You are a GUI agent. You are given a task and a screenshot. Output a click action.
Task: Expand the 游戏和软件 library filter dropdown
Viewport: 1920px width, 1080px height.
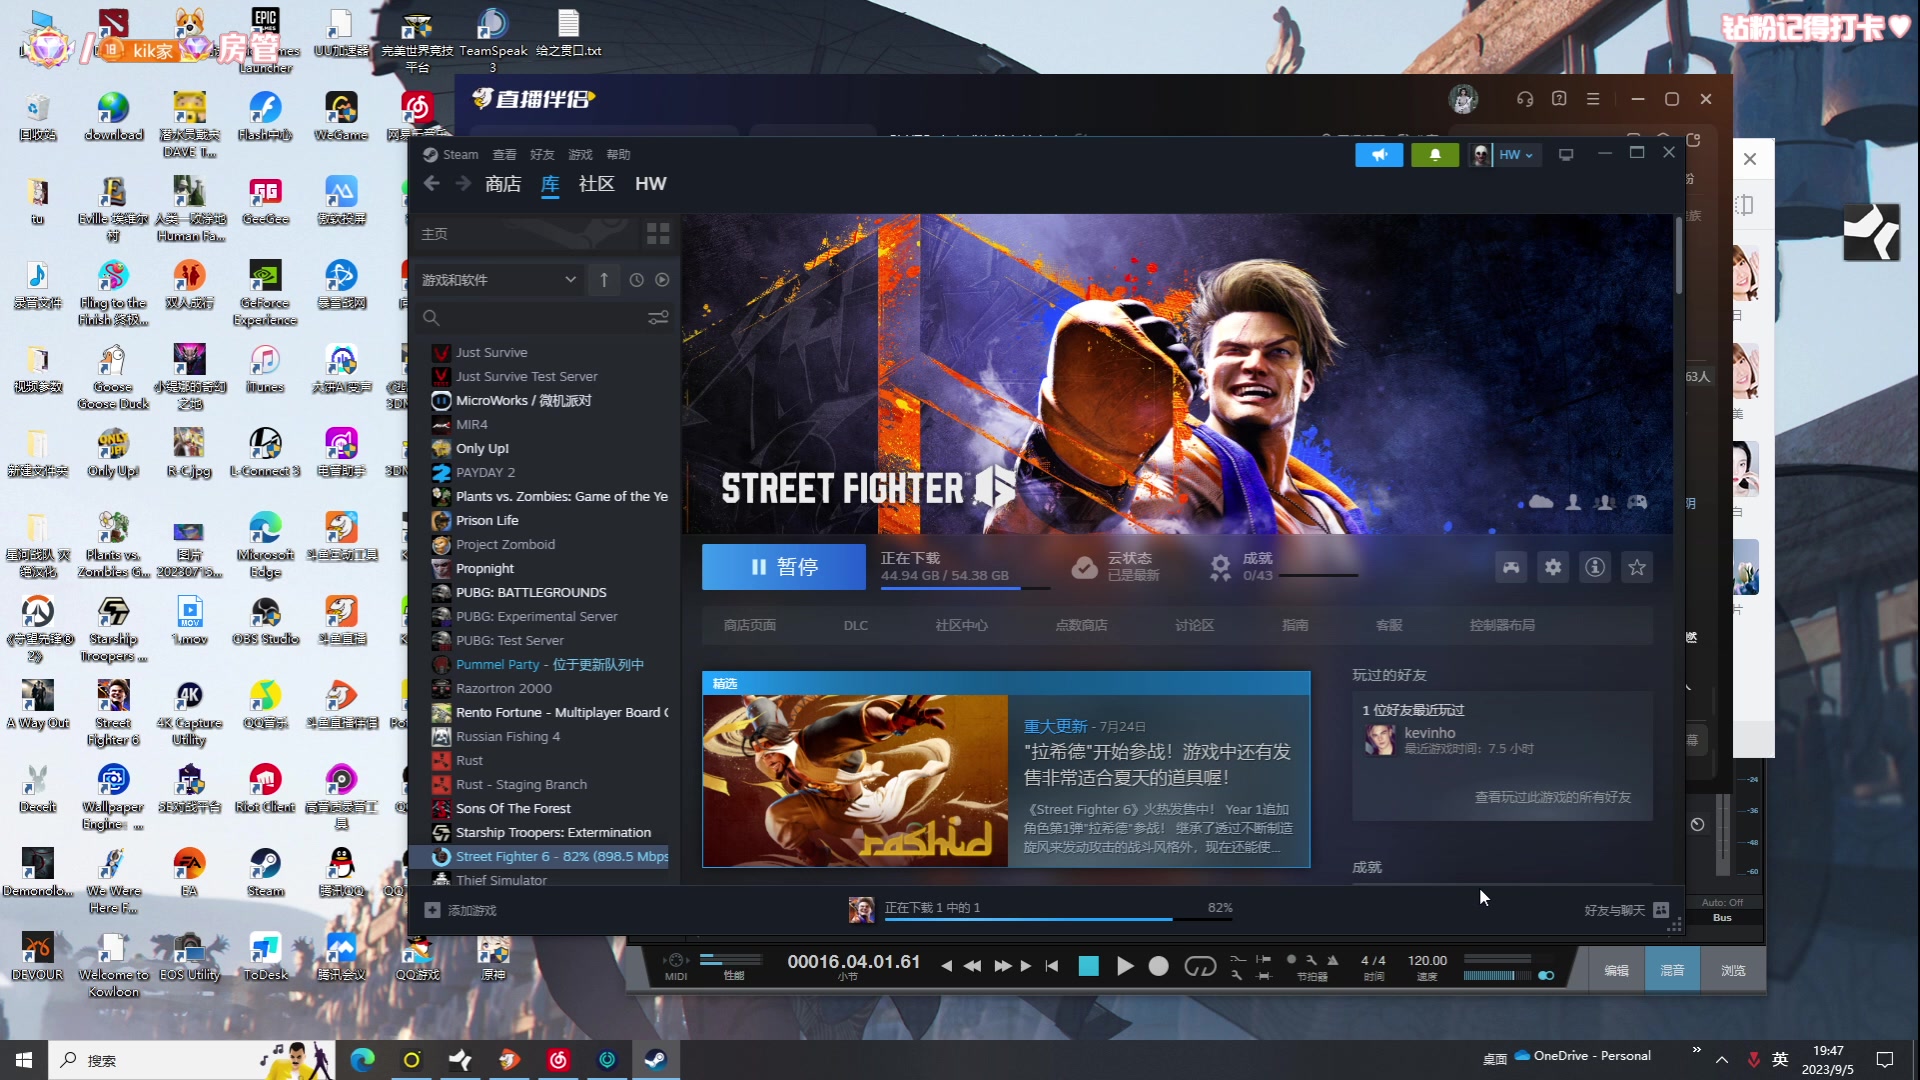[499, 280]
